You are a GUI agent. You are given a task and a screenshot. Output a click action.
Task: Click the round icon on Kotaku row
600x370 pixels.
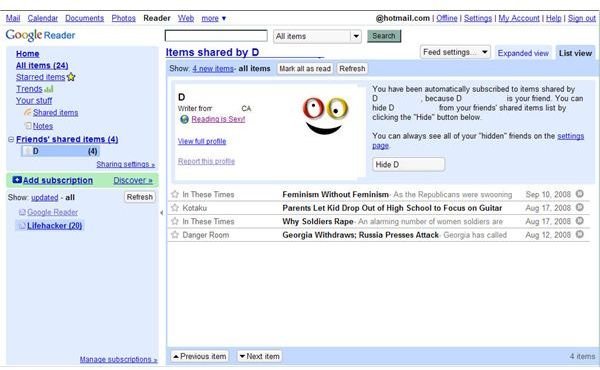580,207
